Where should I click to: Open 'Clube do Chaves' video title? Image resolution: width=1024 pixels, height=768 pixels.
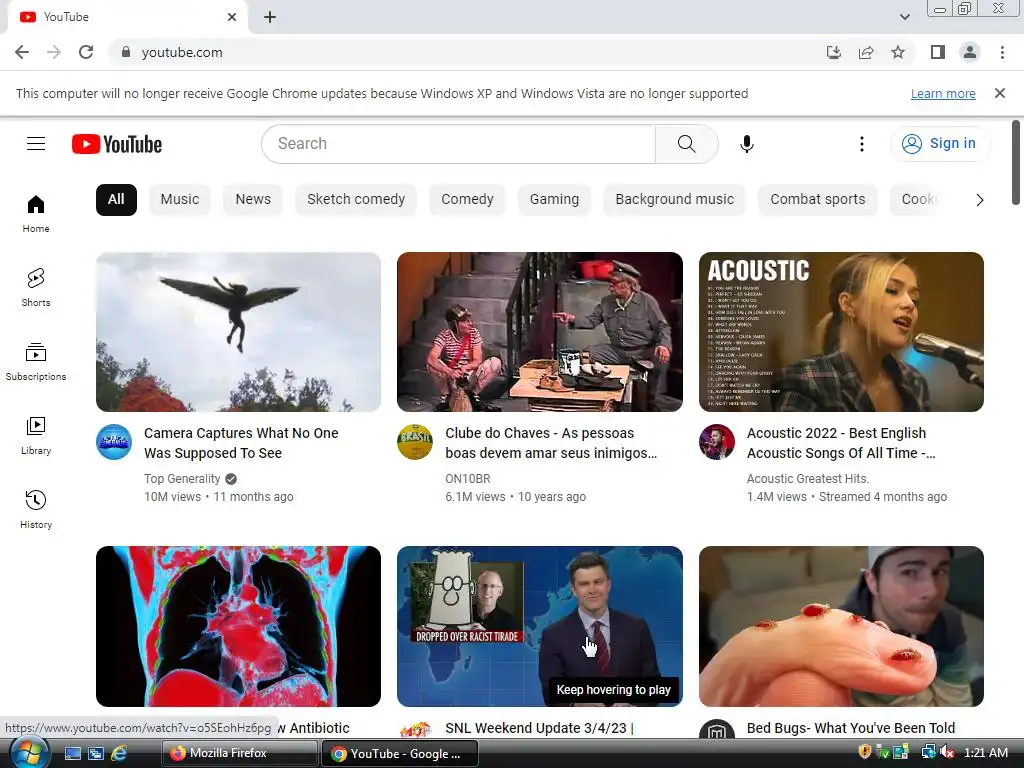551,443
